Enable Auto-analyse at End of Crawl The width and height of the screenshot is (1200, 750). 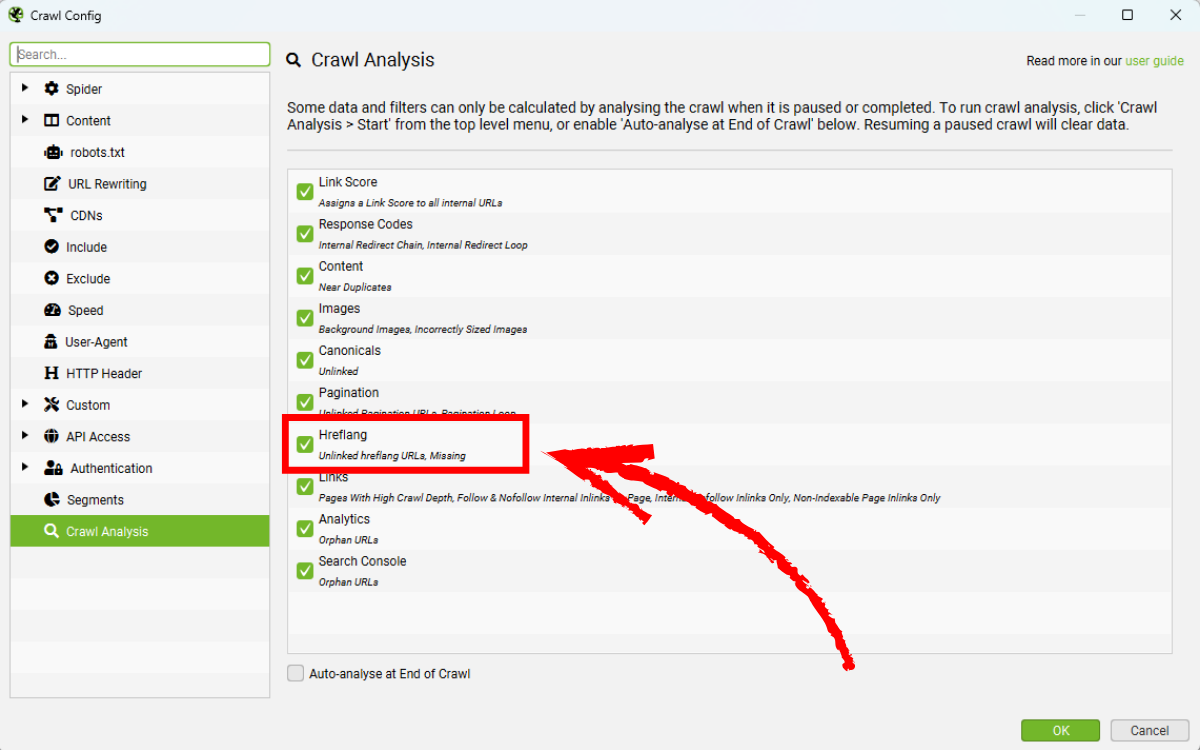coord(295,673)
